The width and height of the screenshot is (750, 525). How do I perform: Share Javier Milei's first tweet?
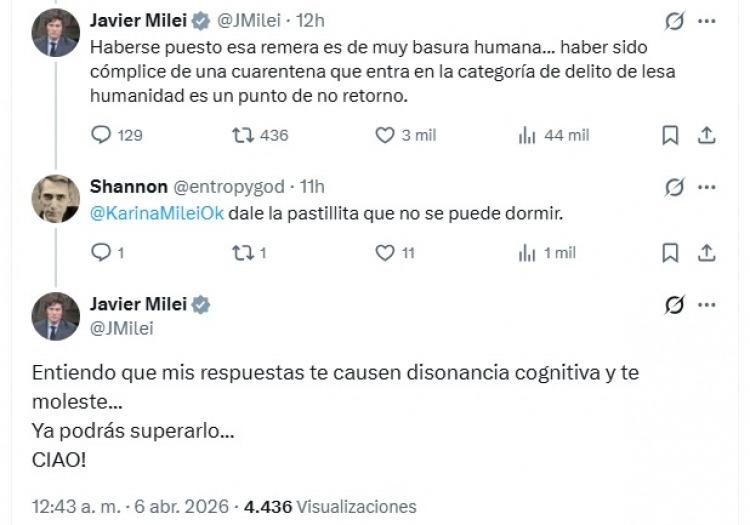tap(705, 135)
